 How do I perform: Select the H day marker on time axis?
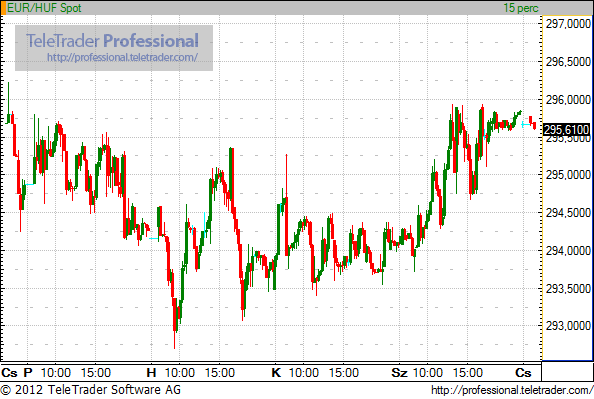pyautogui.click(x=152, y=372)
